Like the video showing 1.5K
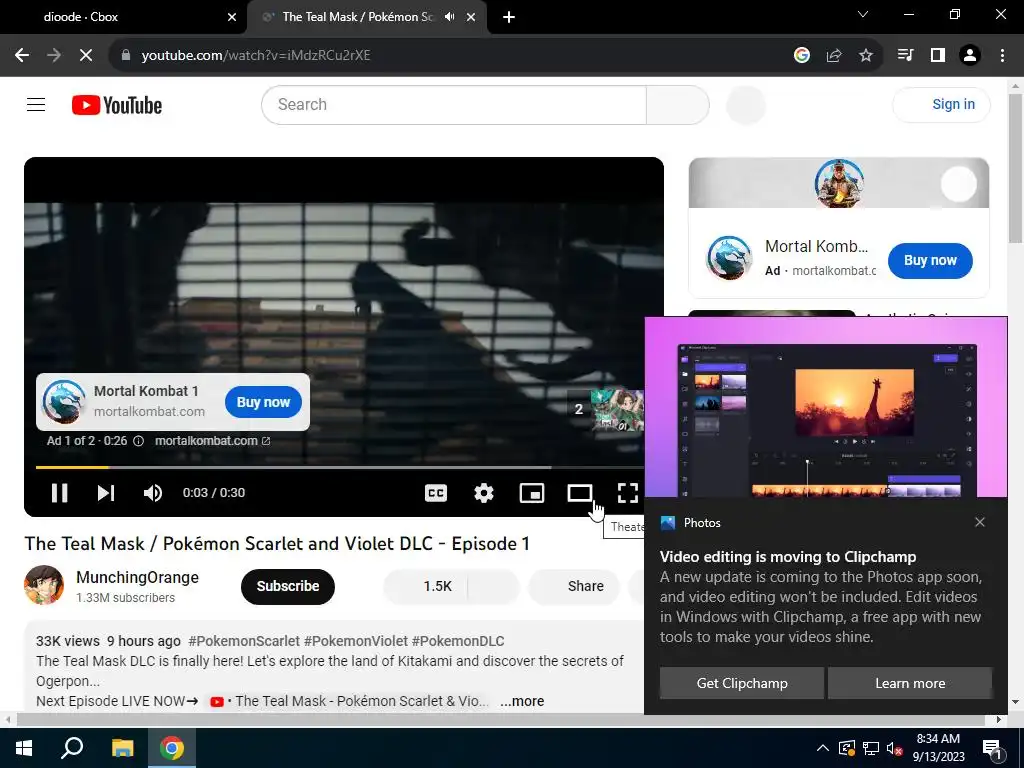The image size is (1024, 768). pos(426,586)
